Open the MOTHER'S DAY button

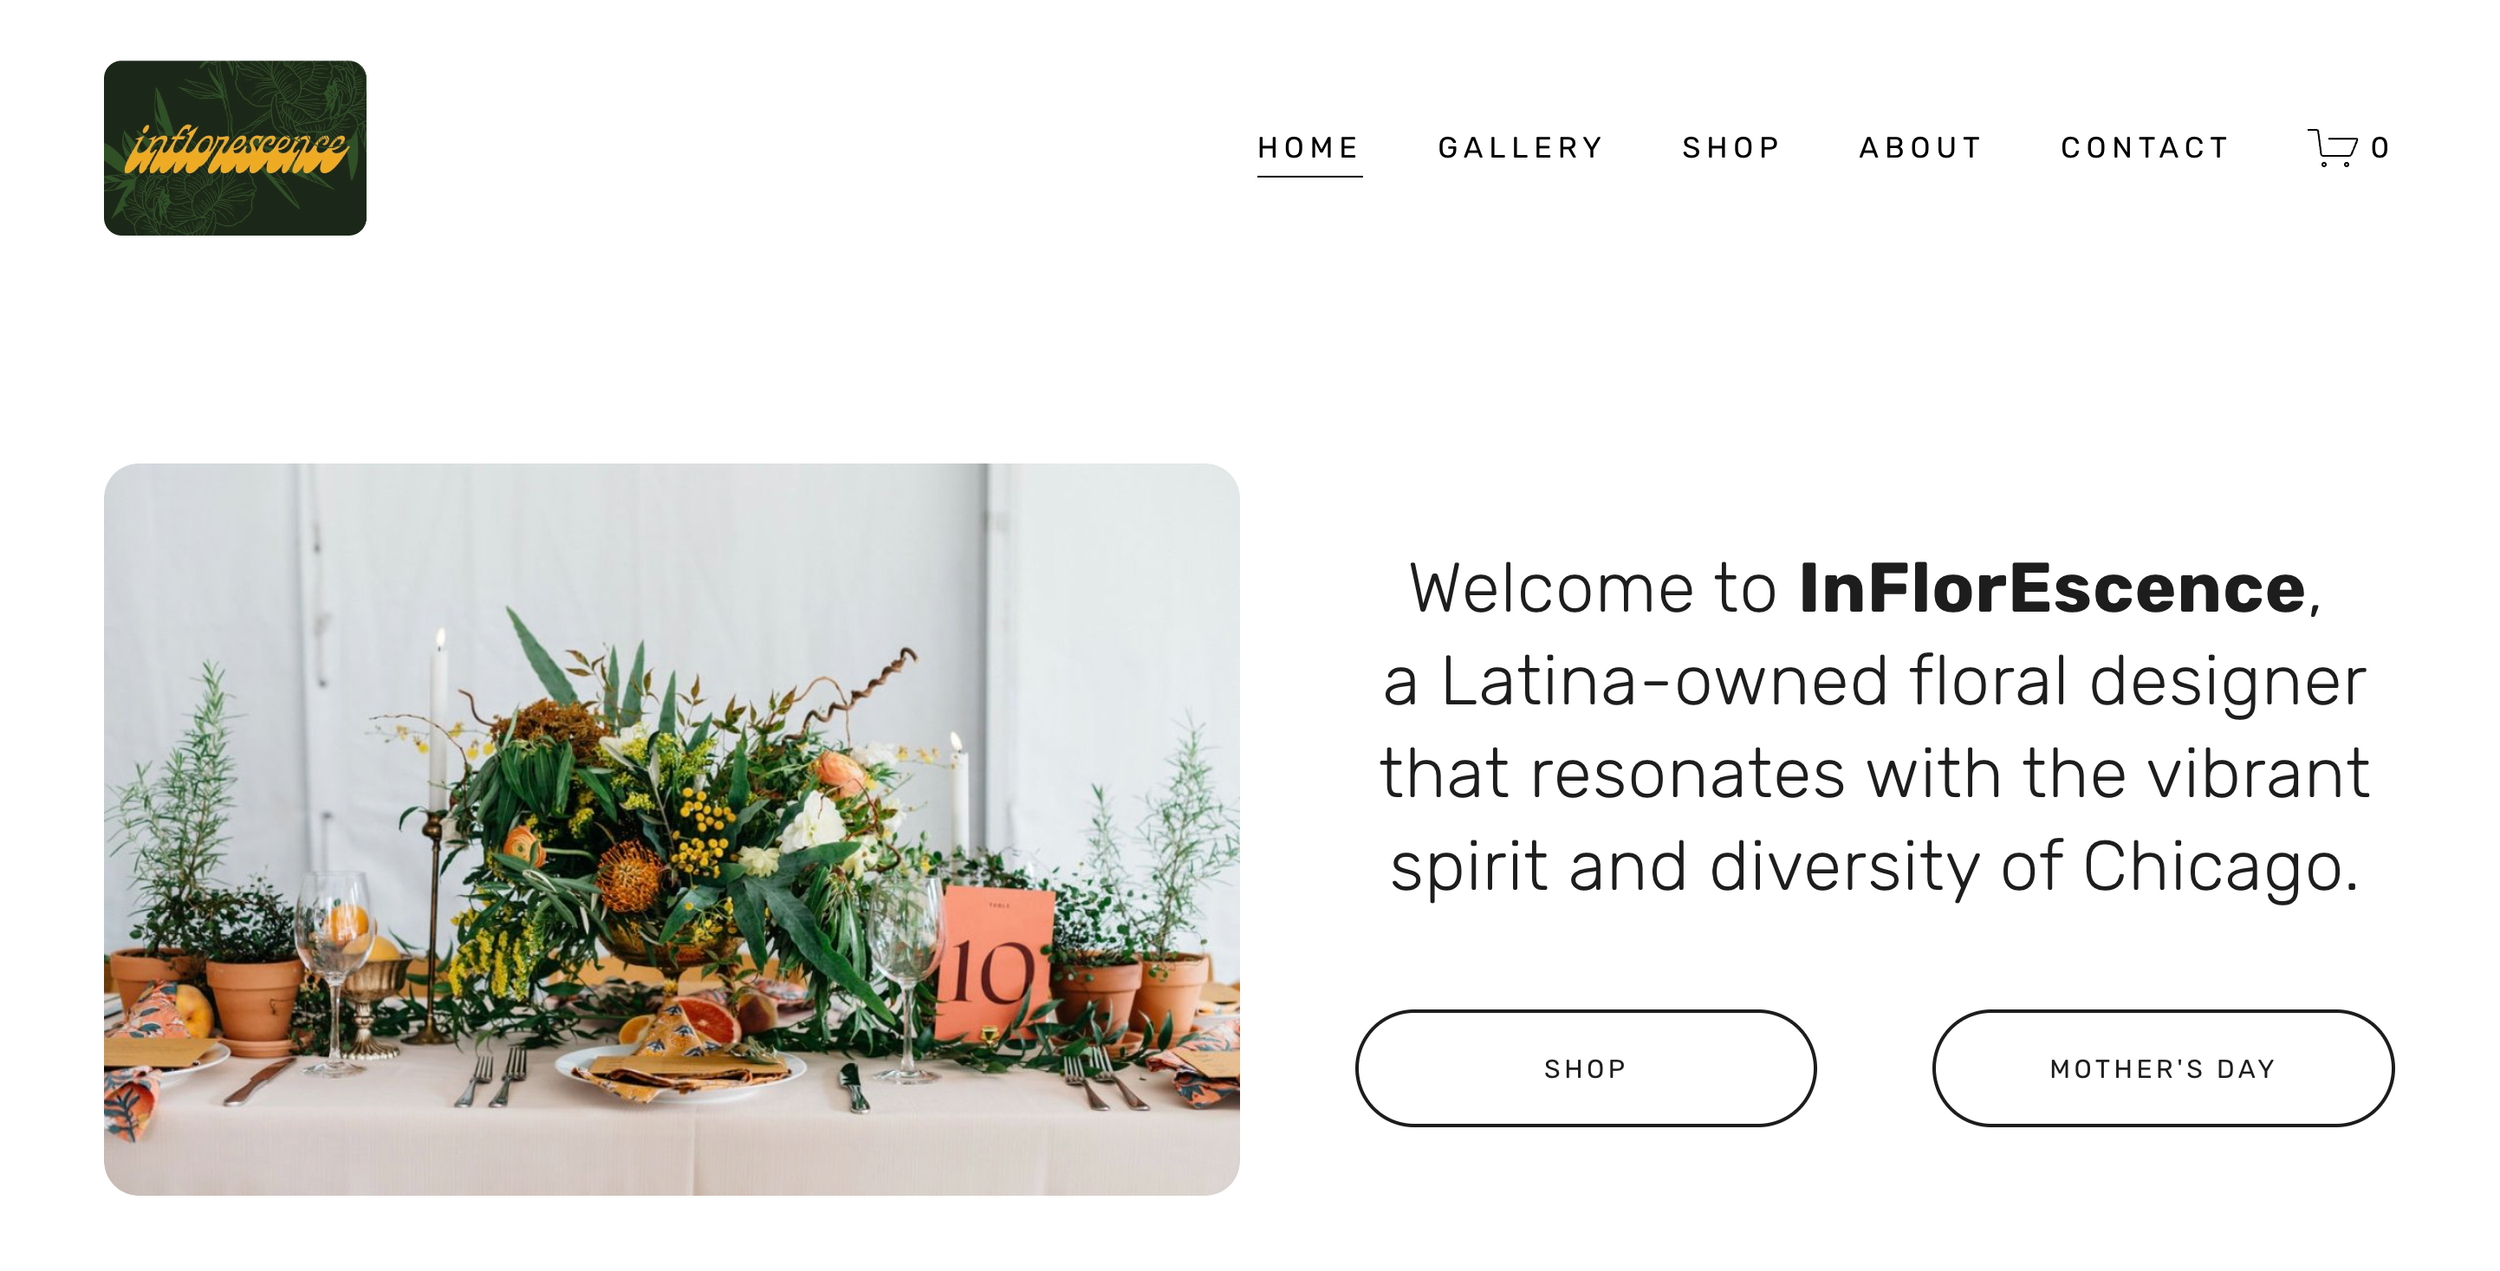pos(2163,1069)
